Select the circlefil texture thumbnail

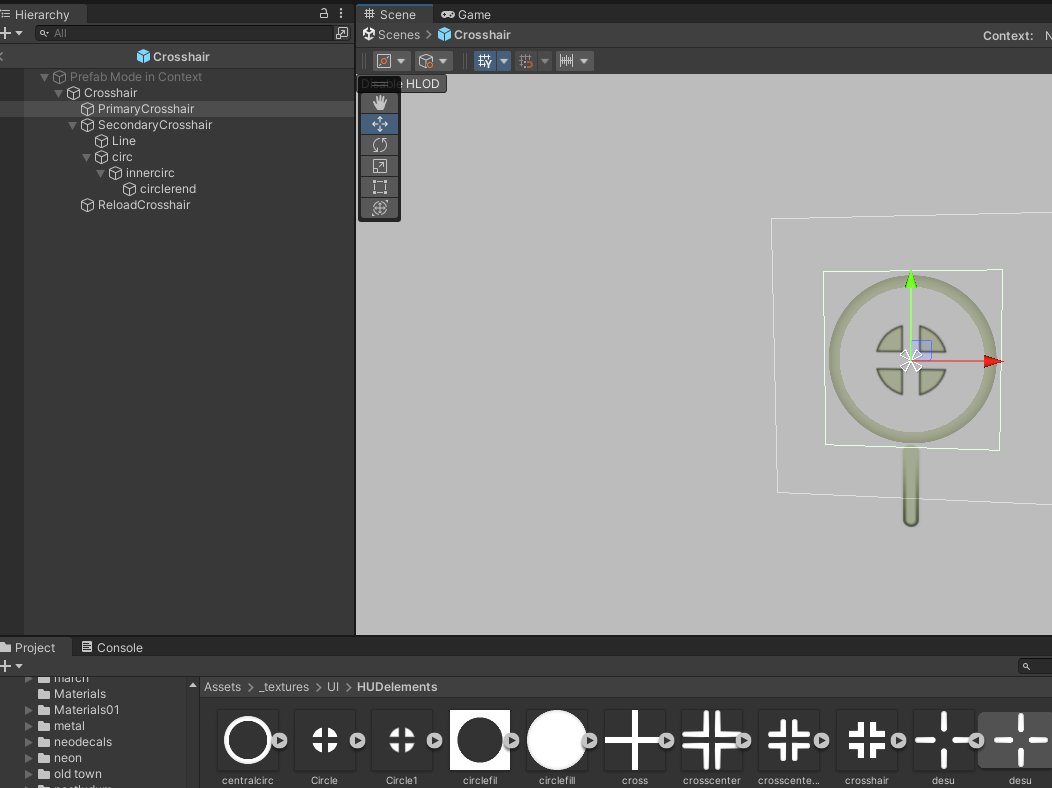coord(480,740)
